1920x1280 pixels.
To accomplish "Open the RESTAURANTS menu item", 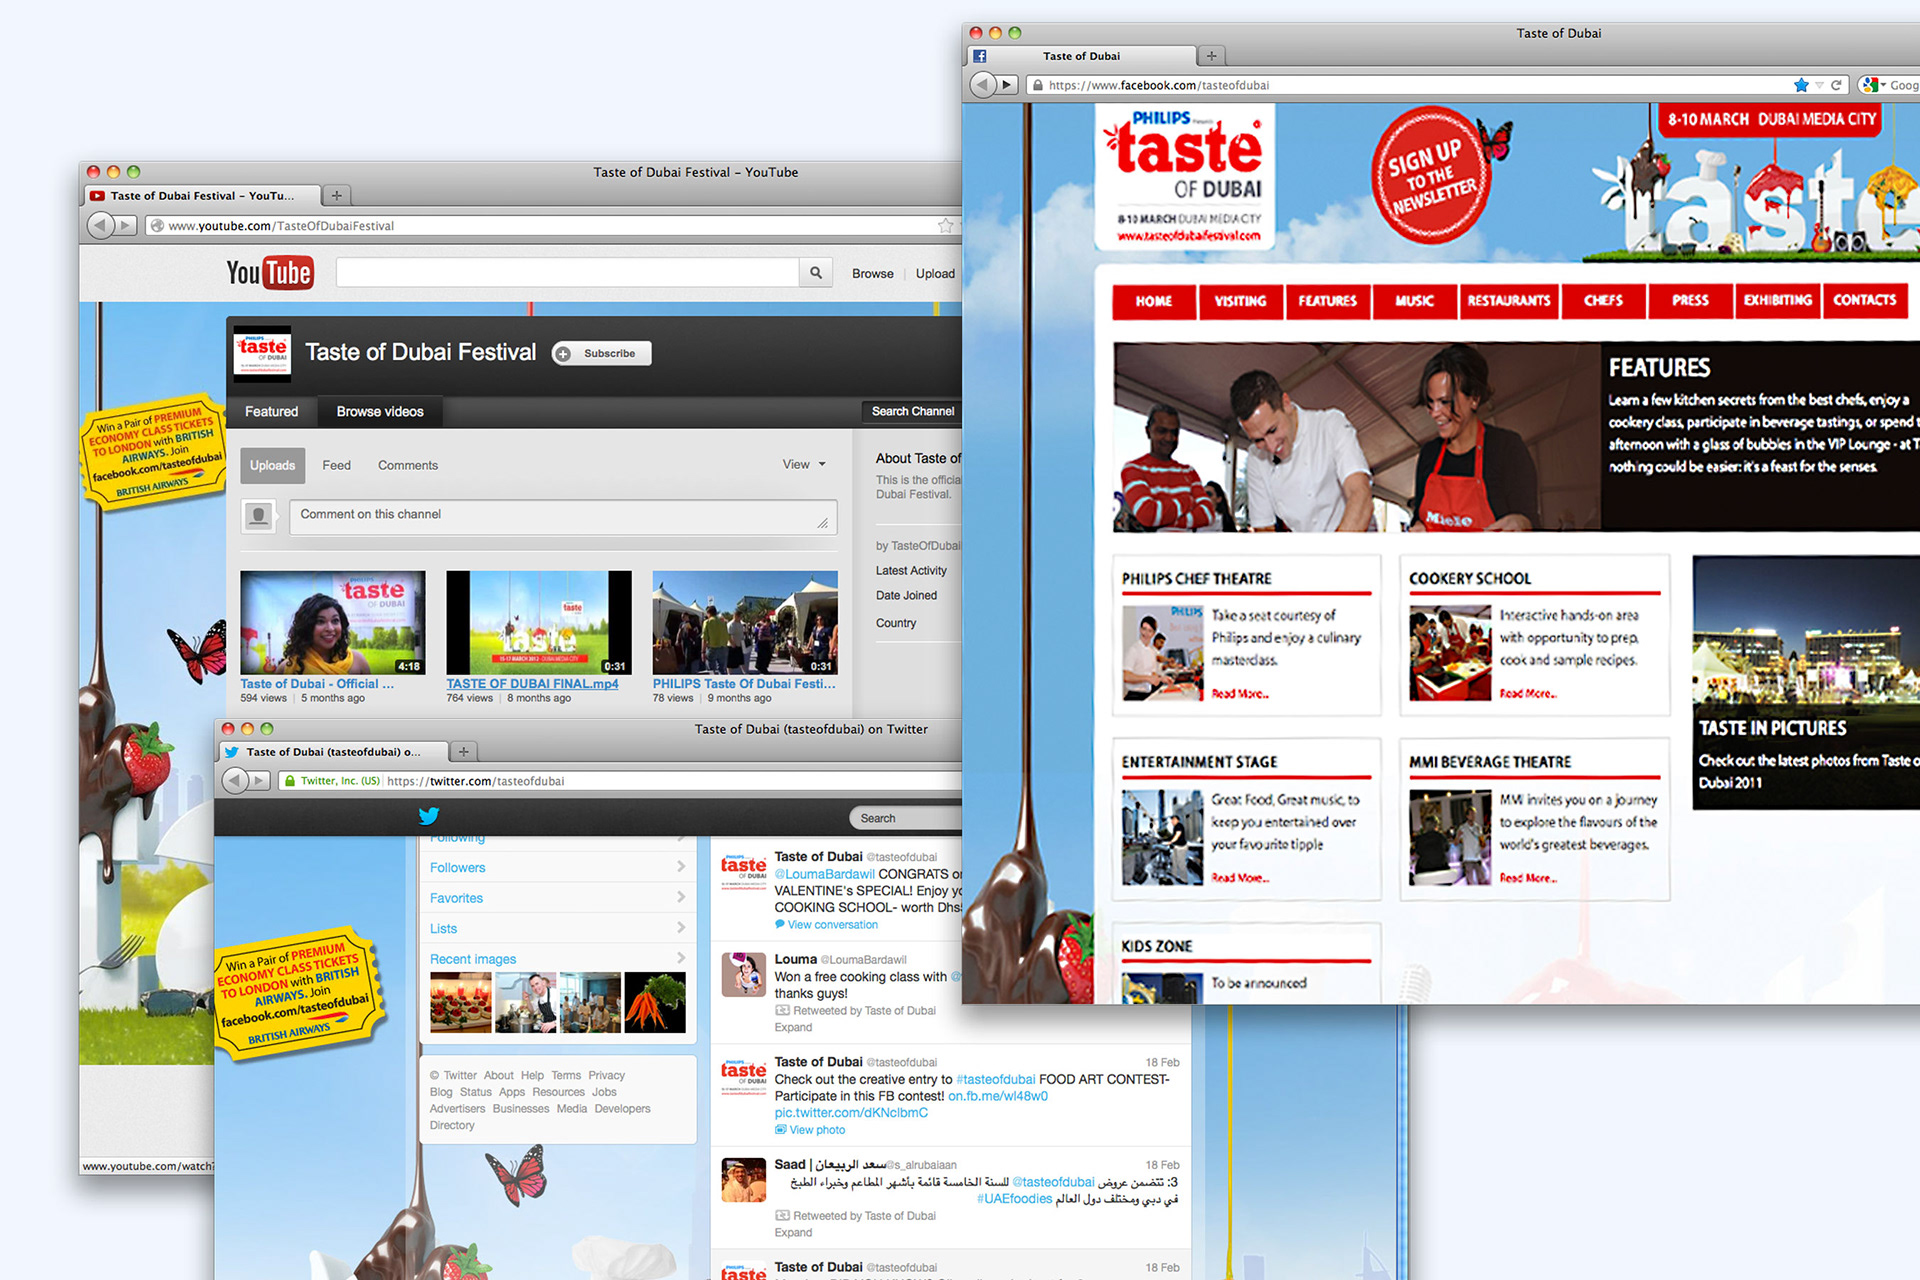I will coord(1508,301).
